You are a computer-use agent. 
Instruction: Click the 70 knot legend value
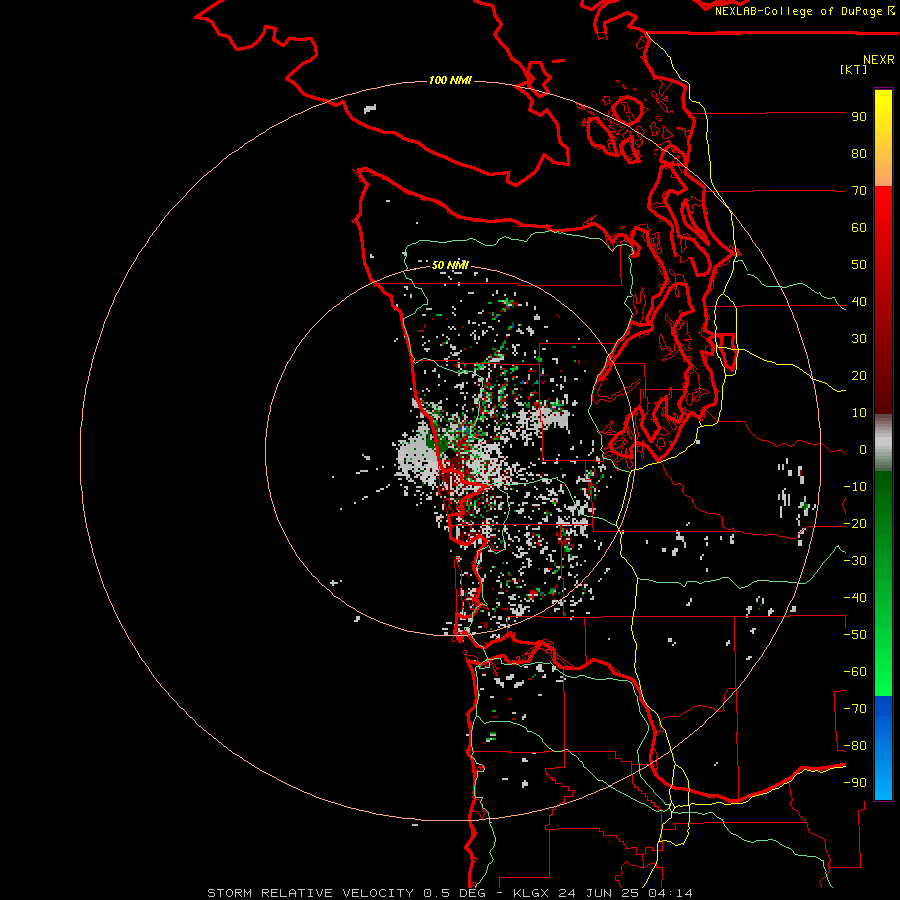click(859, 191)
